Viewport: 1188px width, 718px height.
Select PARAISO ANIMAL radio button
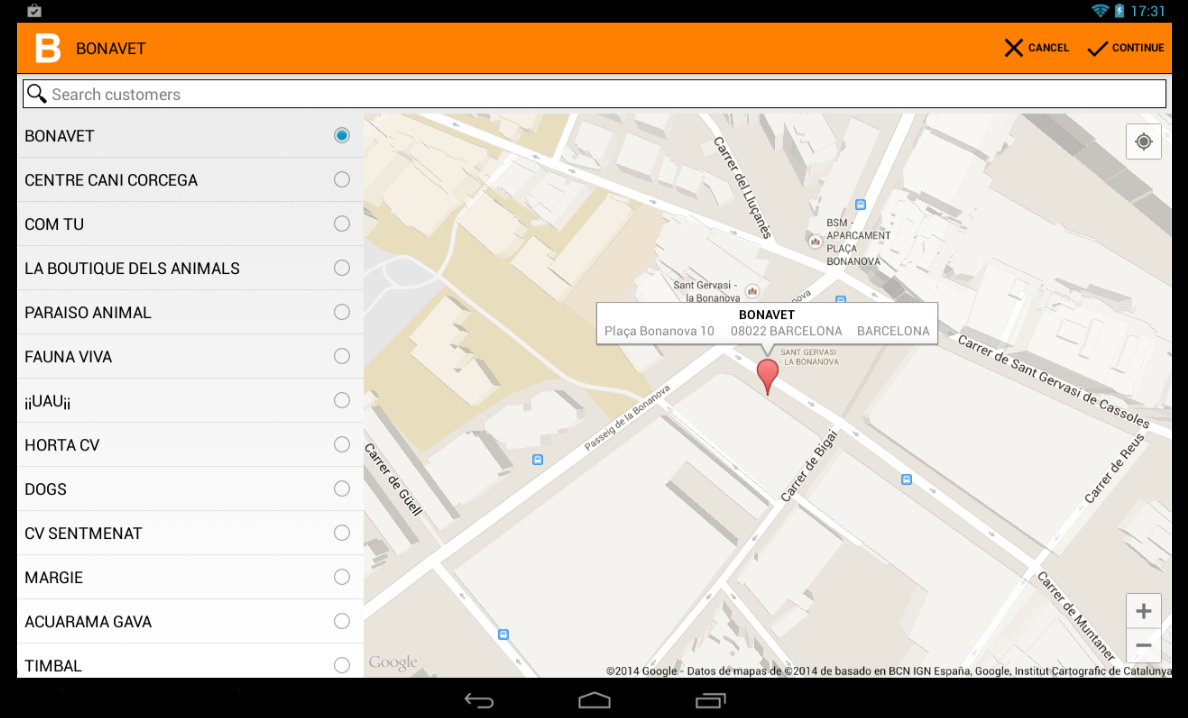(342, 312)
